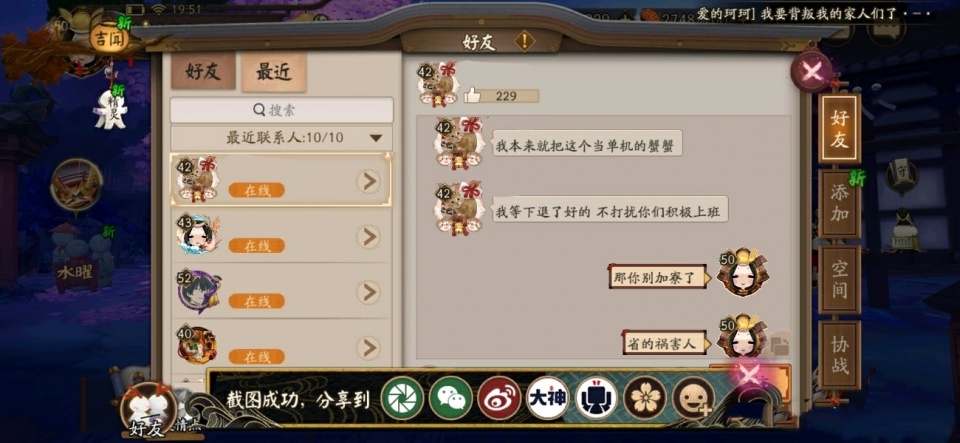
Task: Open chat arrow for level 43 contact
Action: [x=368, y=237]
